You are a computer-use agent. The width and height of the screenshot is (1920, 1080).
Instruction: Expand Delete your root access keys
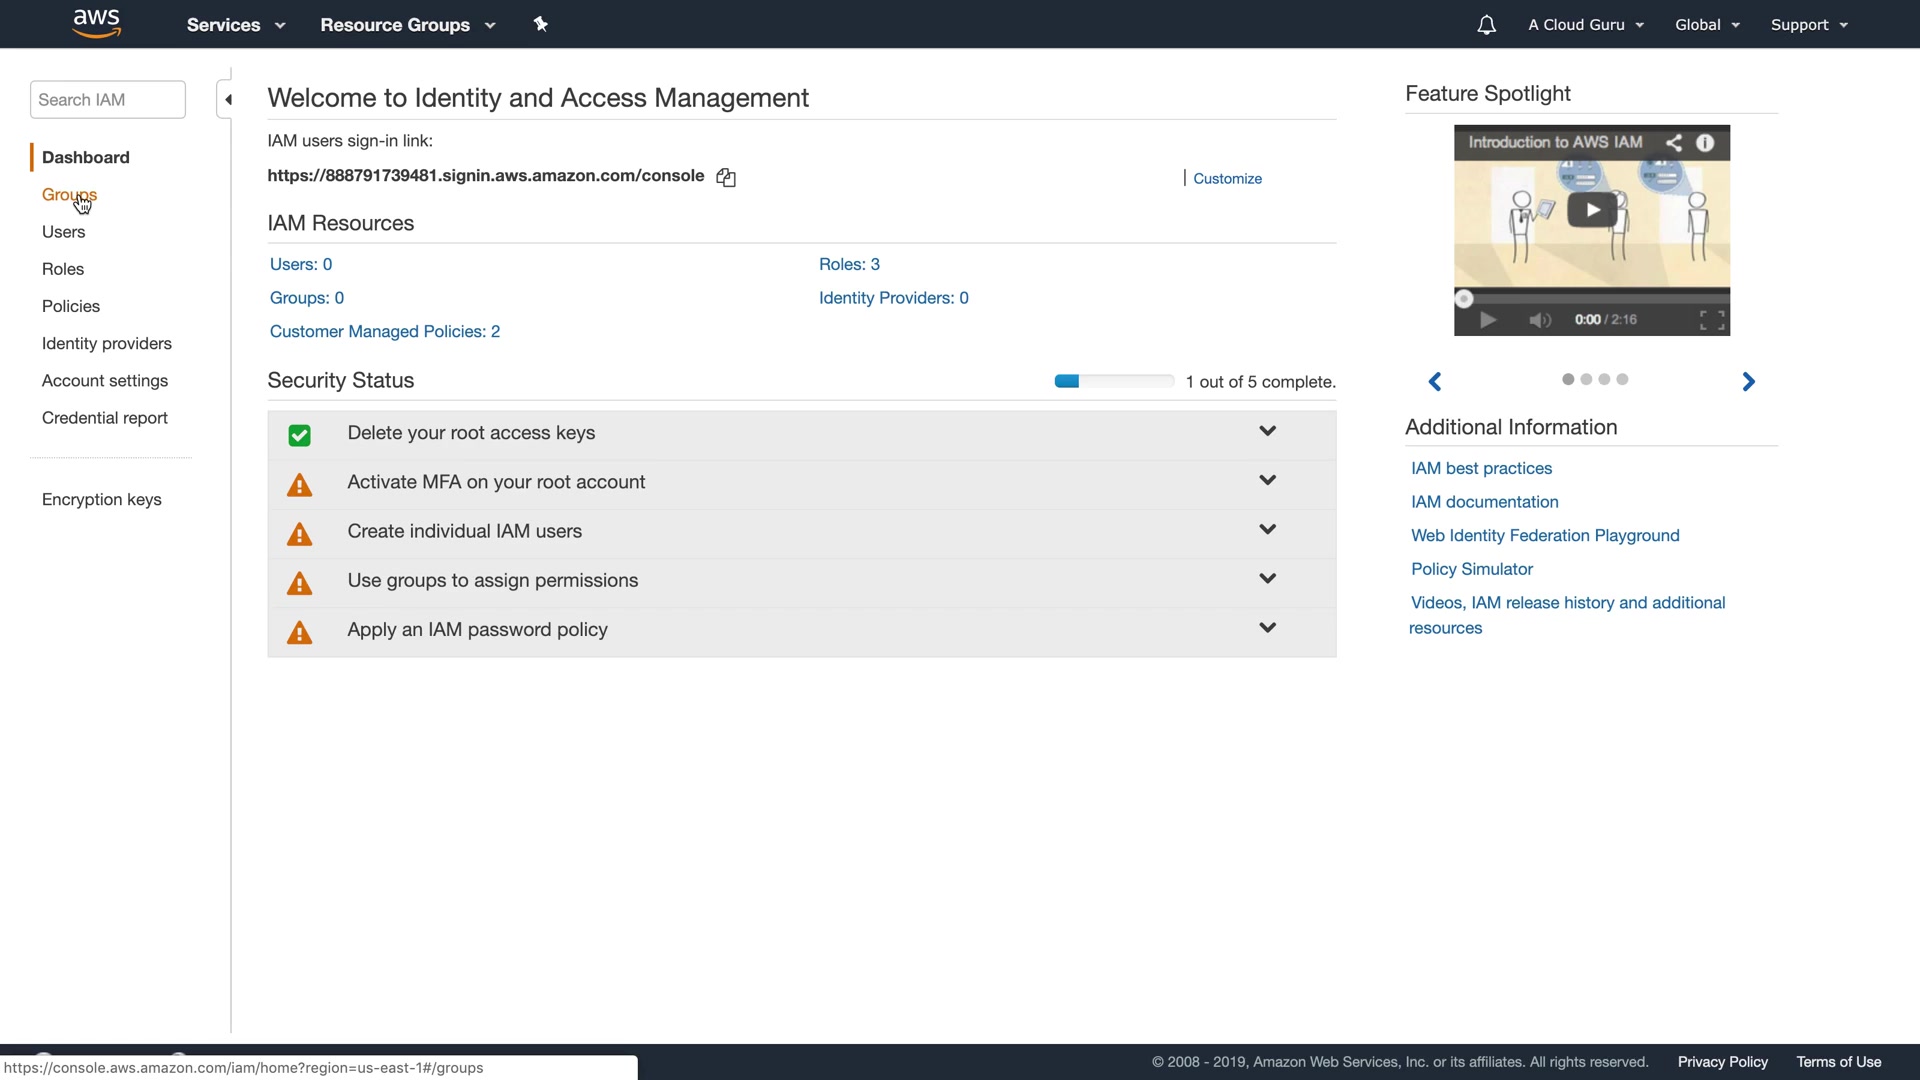[1267, 432]
